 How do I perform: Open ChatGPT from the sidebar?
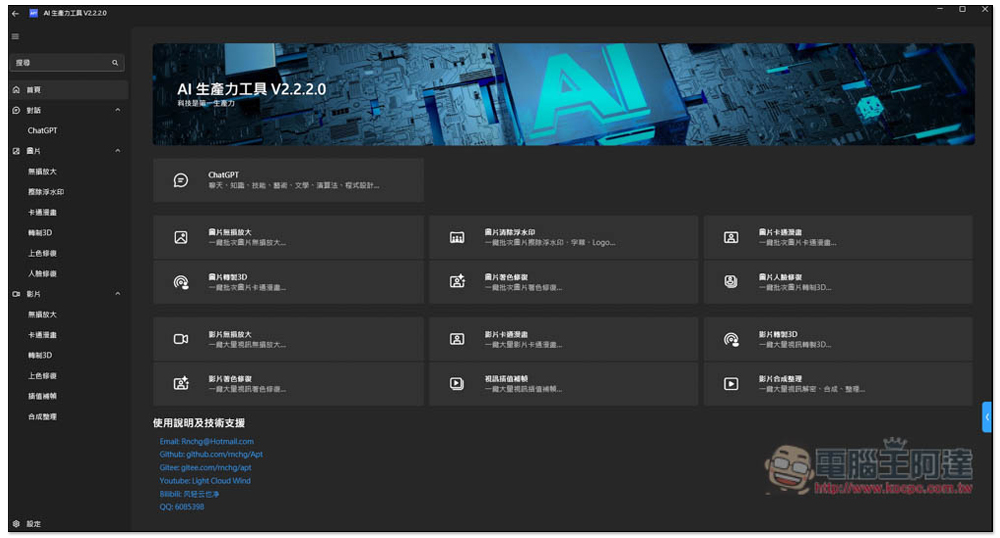point(42,131)
